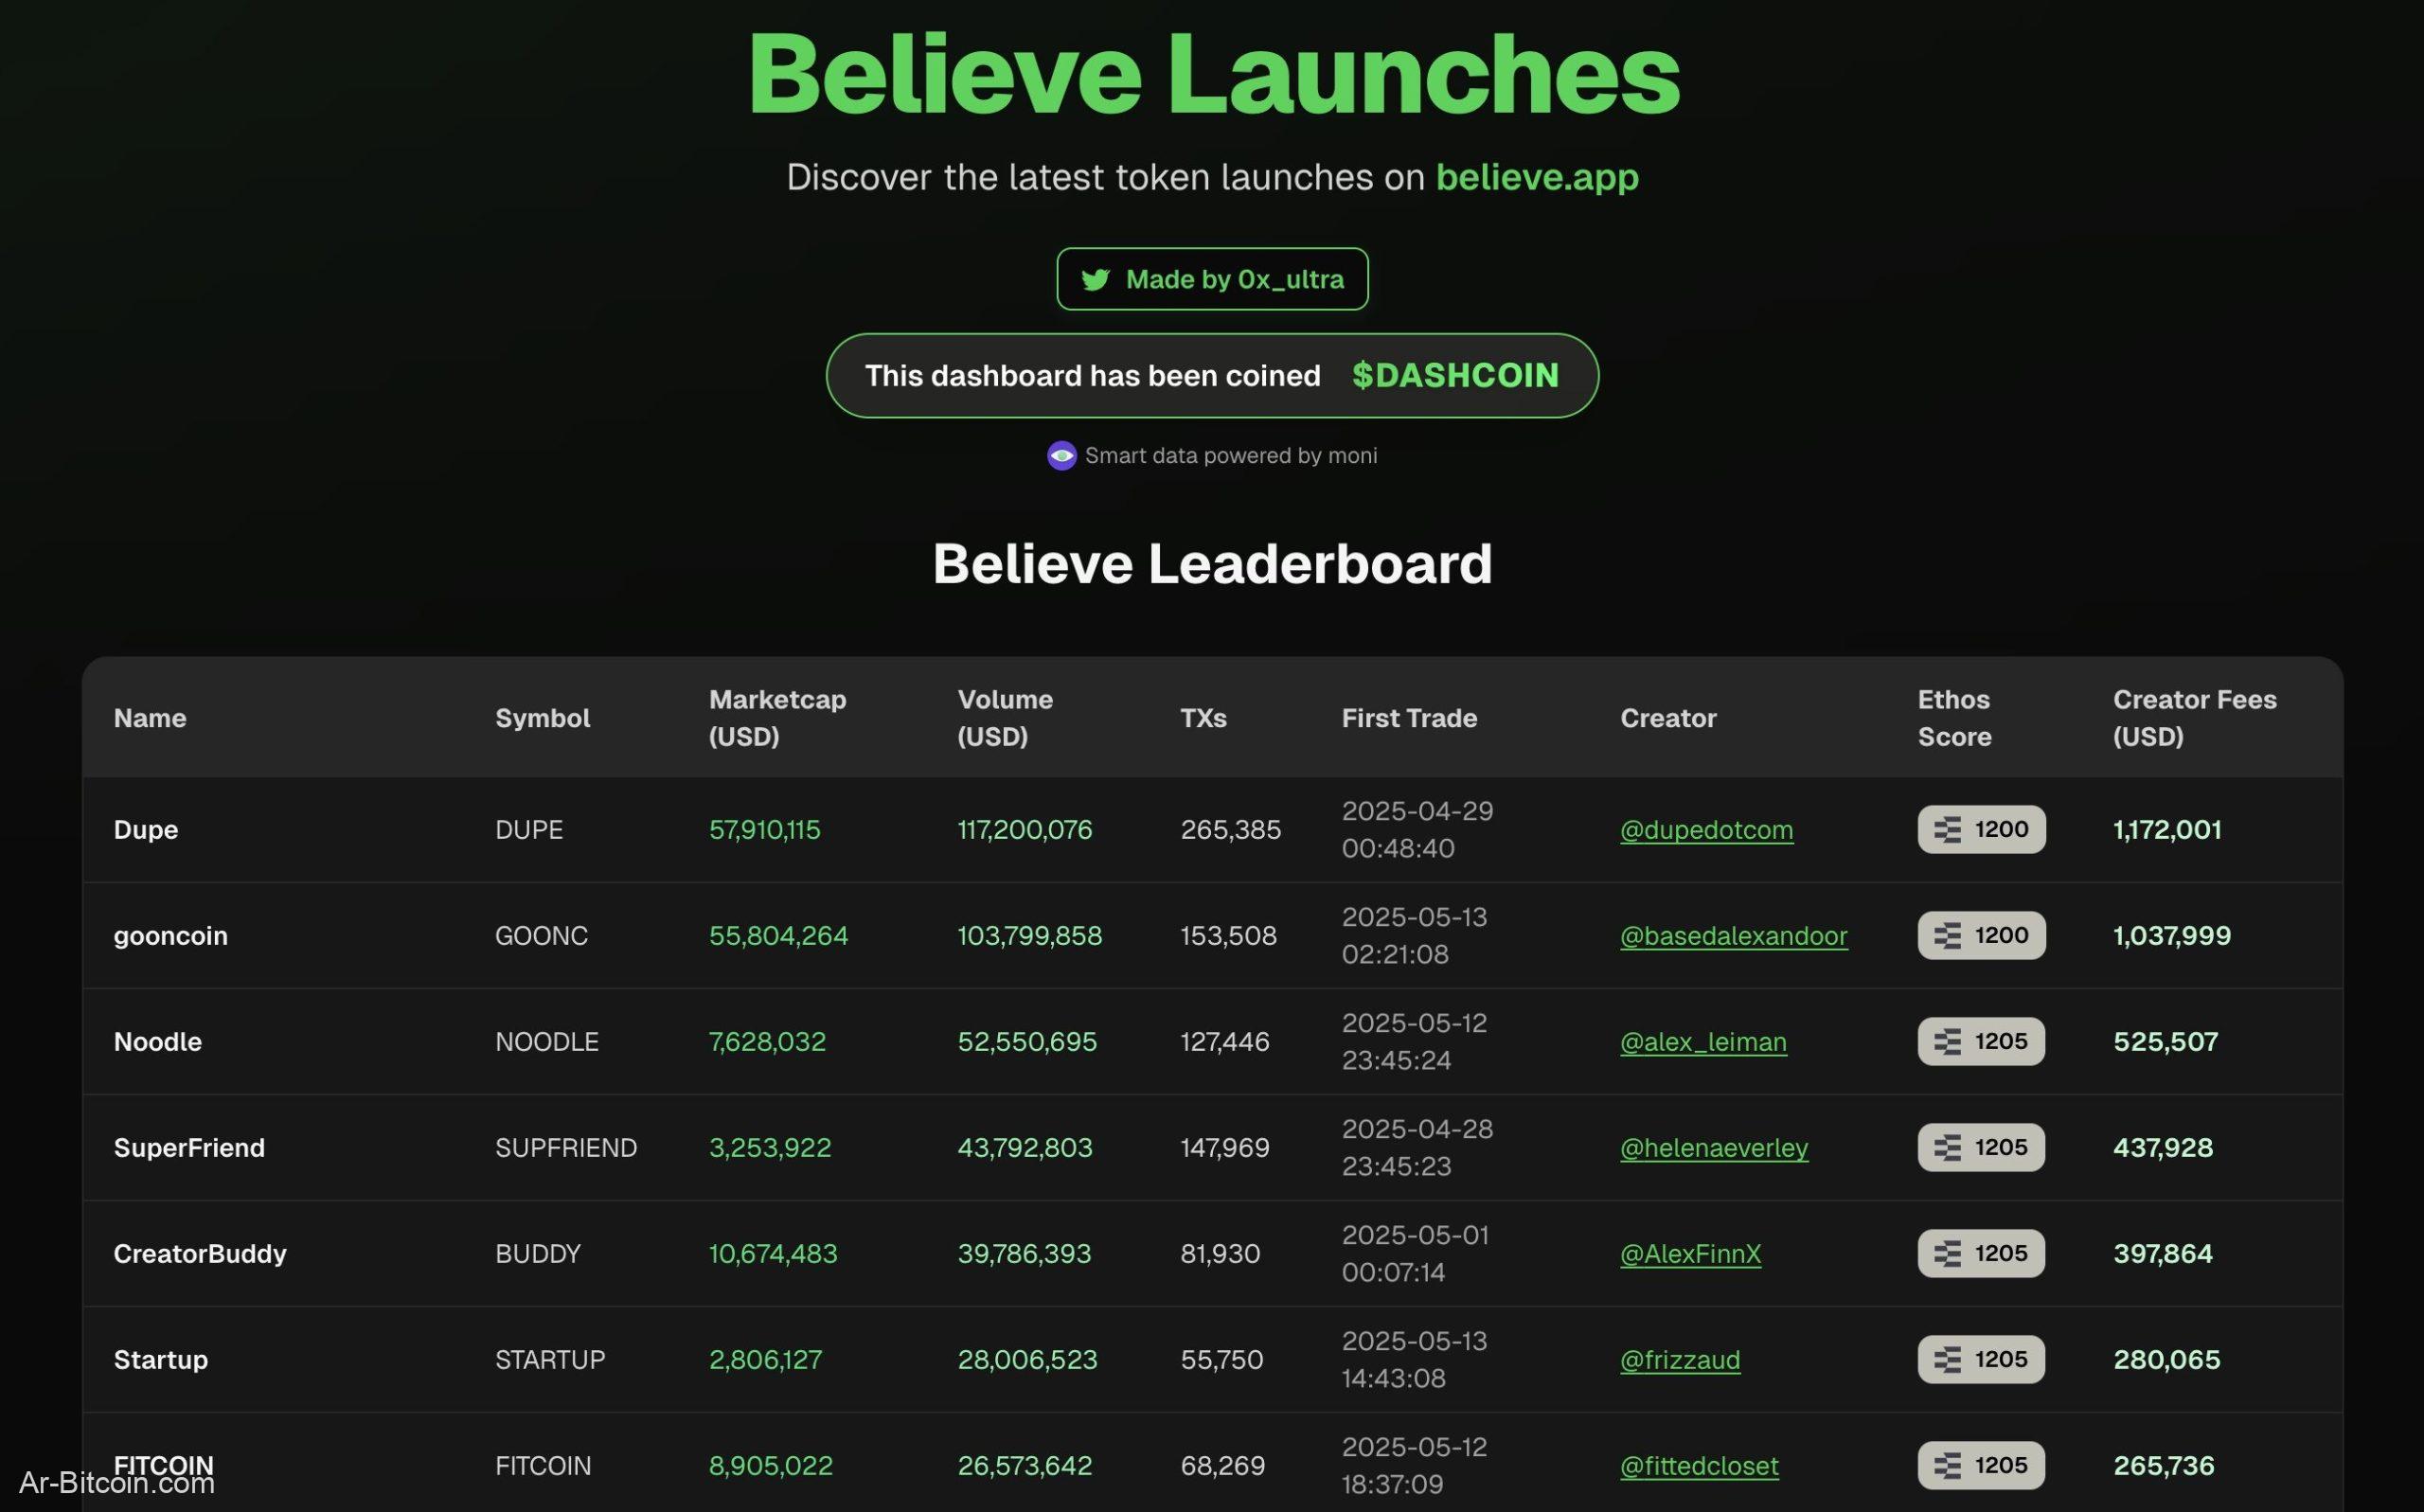Sort by Marketcap (USD) column header

[777, 718]
